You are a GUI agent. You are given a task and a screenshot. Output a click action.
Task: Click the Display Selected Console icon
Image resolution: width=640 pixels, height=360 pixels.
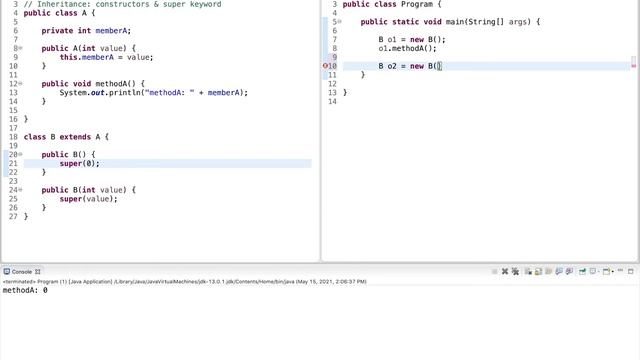tap(593, 271)
